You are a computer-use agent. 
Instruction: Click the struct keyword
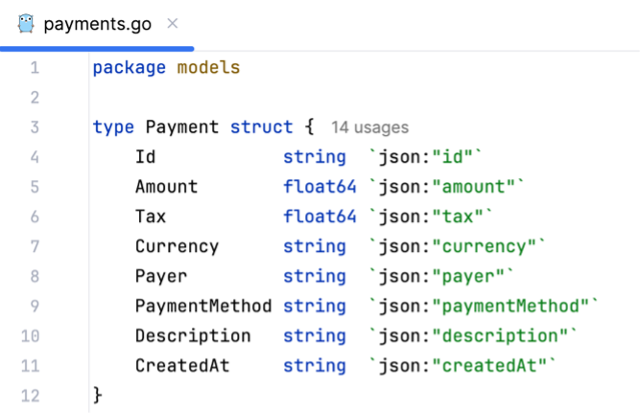(x=262, y=127)
